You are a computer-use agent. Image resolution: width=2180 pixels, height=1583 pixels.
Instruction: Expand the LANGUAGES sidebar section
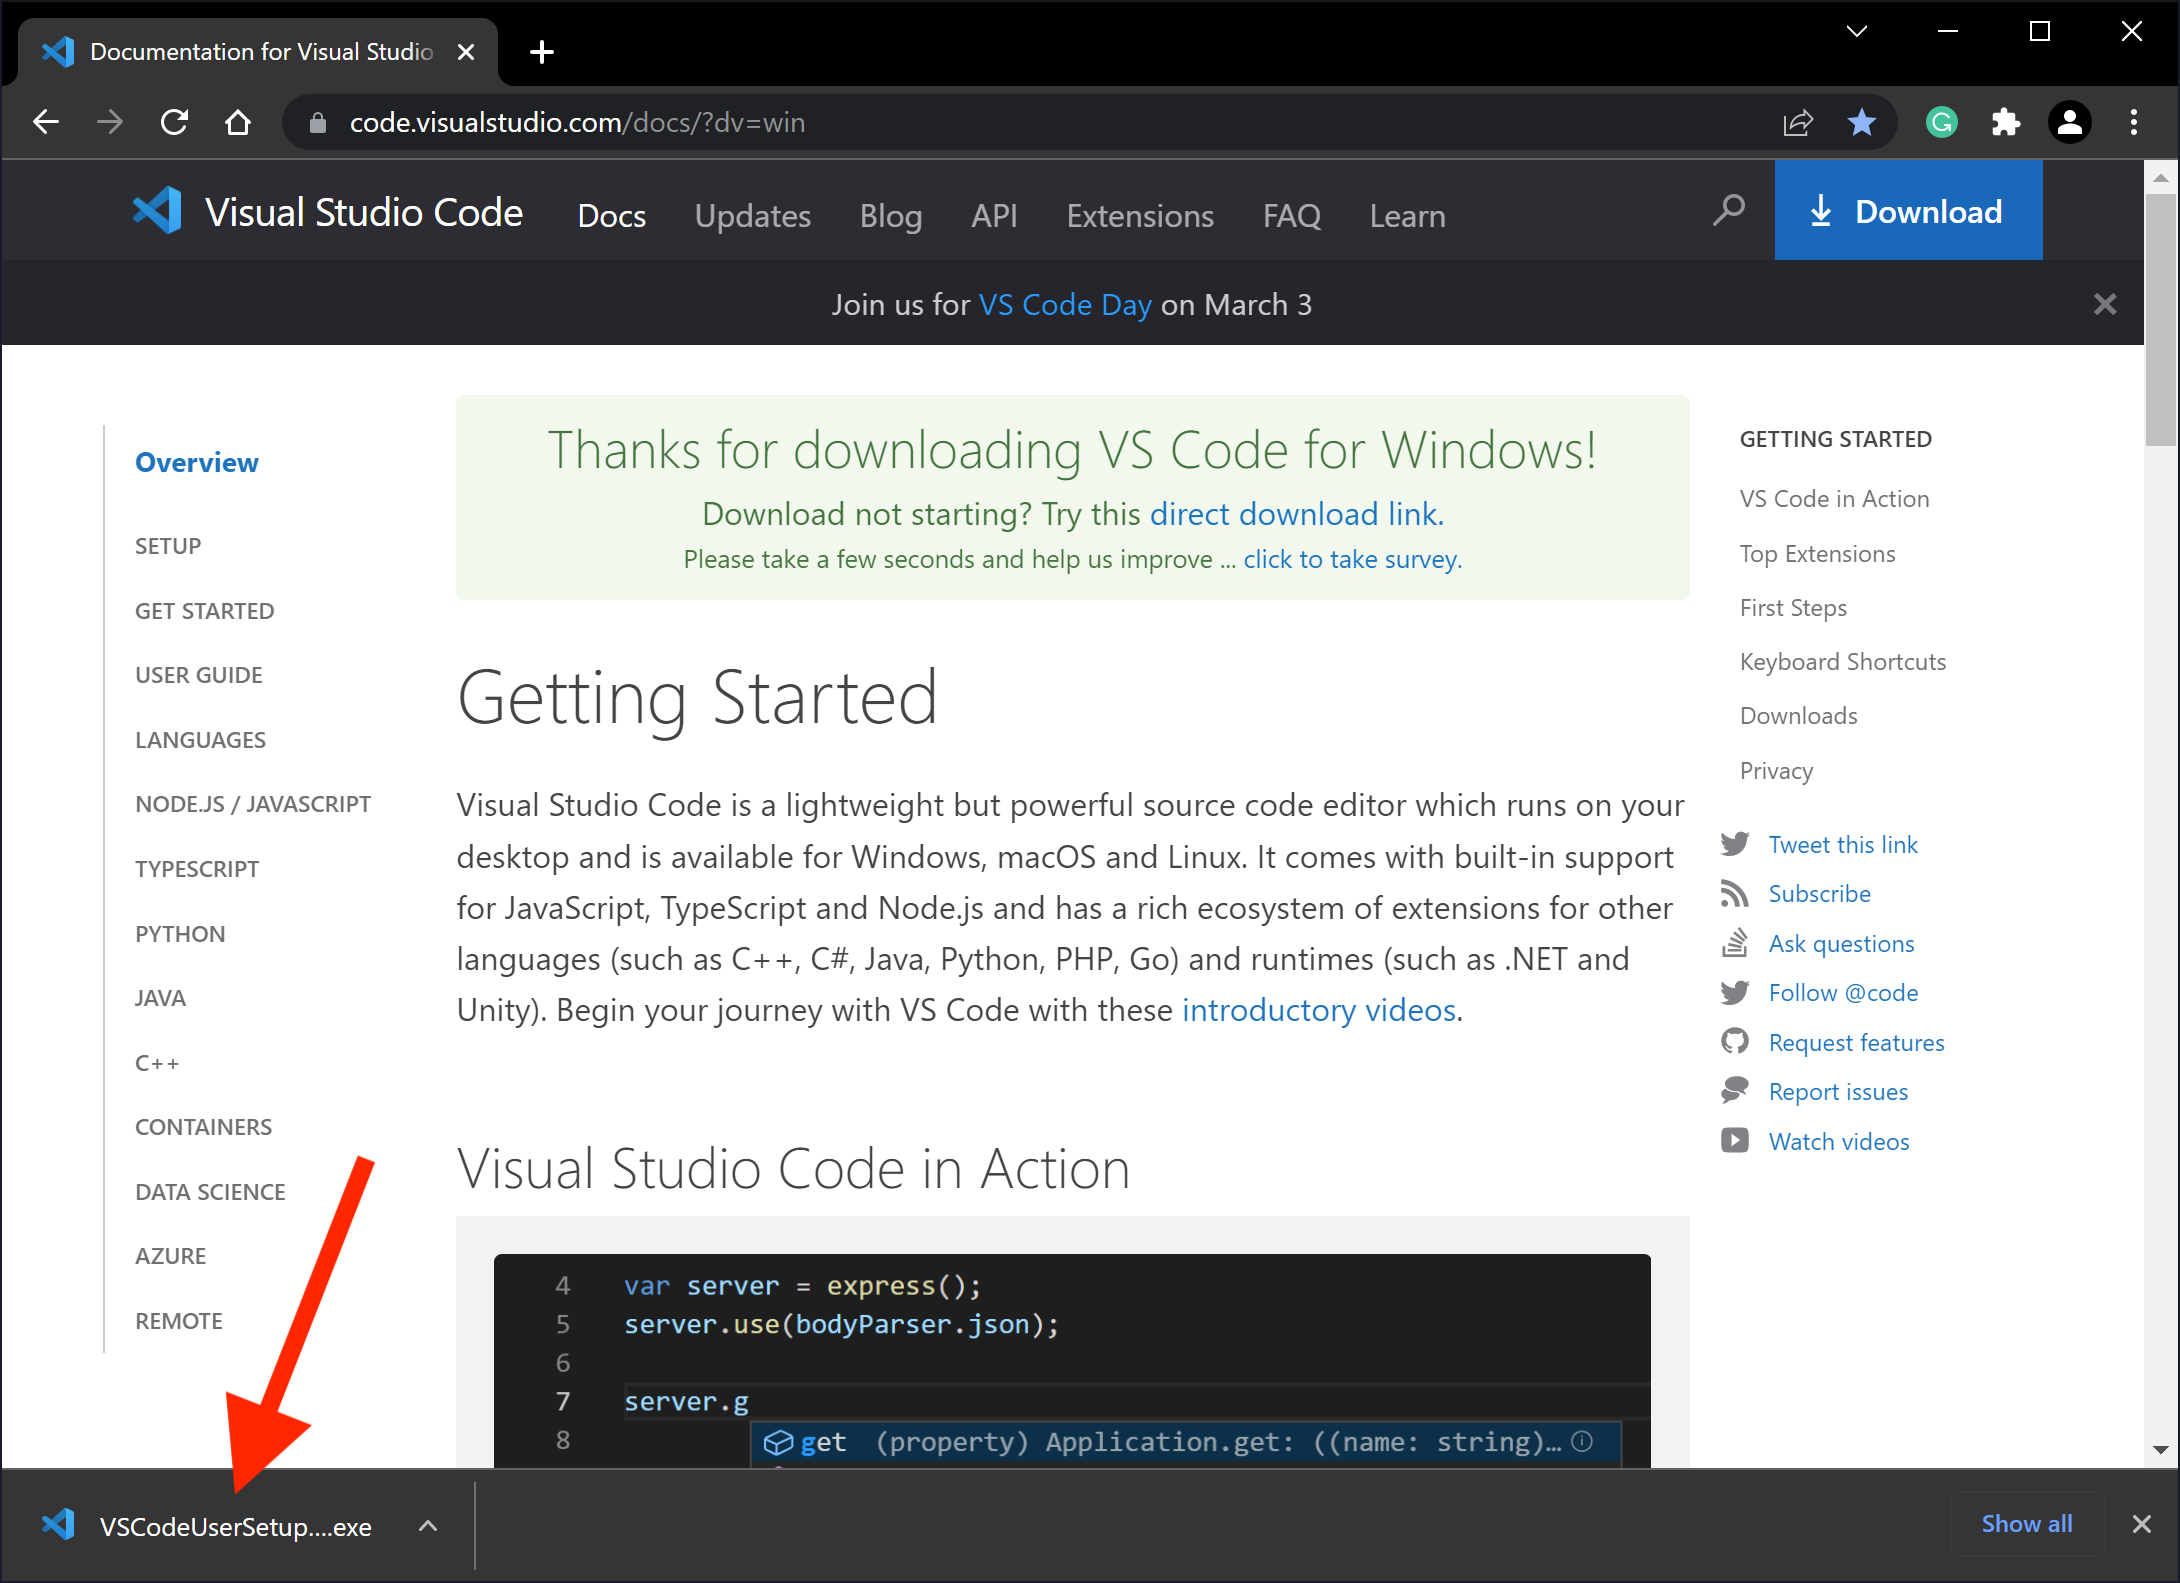pos(200,740)
